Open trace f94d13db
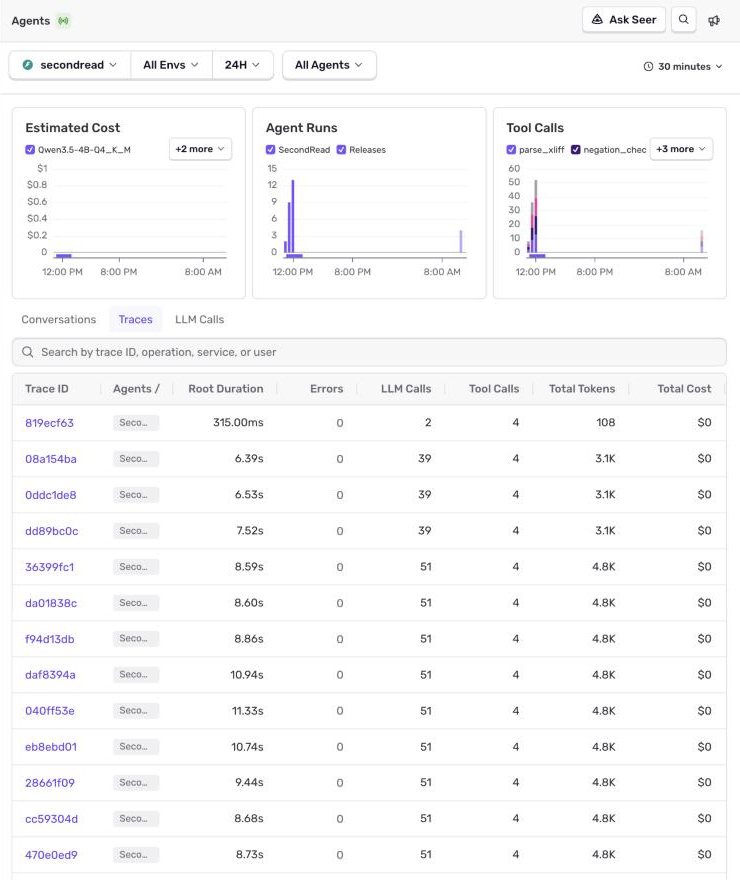Viewport: 740px width, 880px height. click(x=50, y=639)
